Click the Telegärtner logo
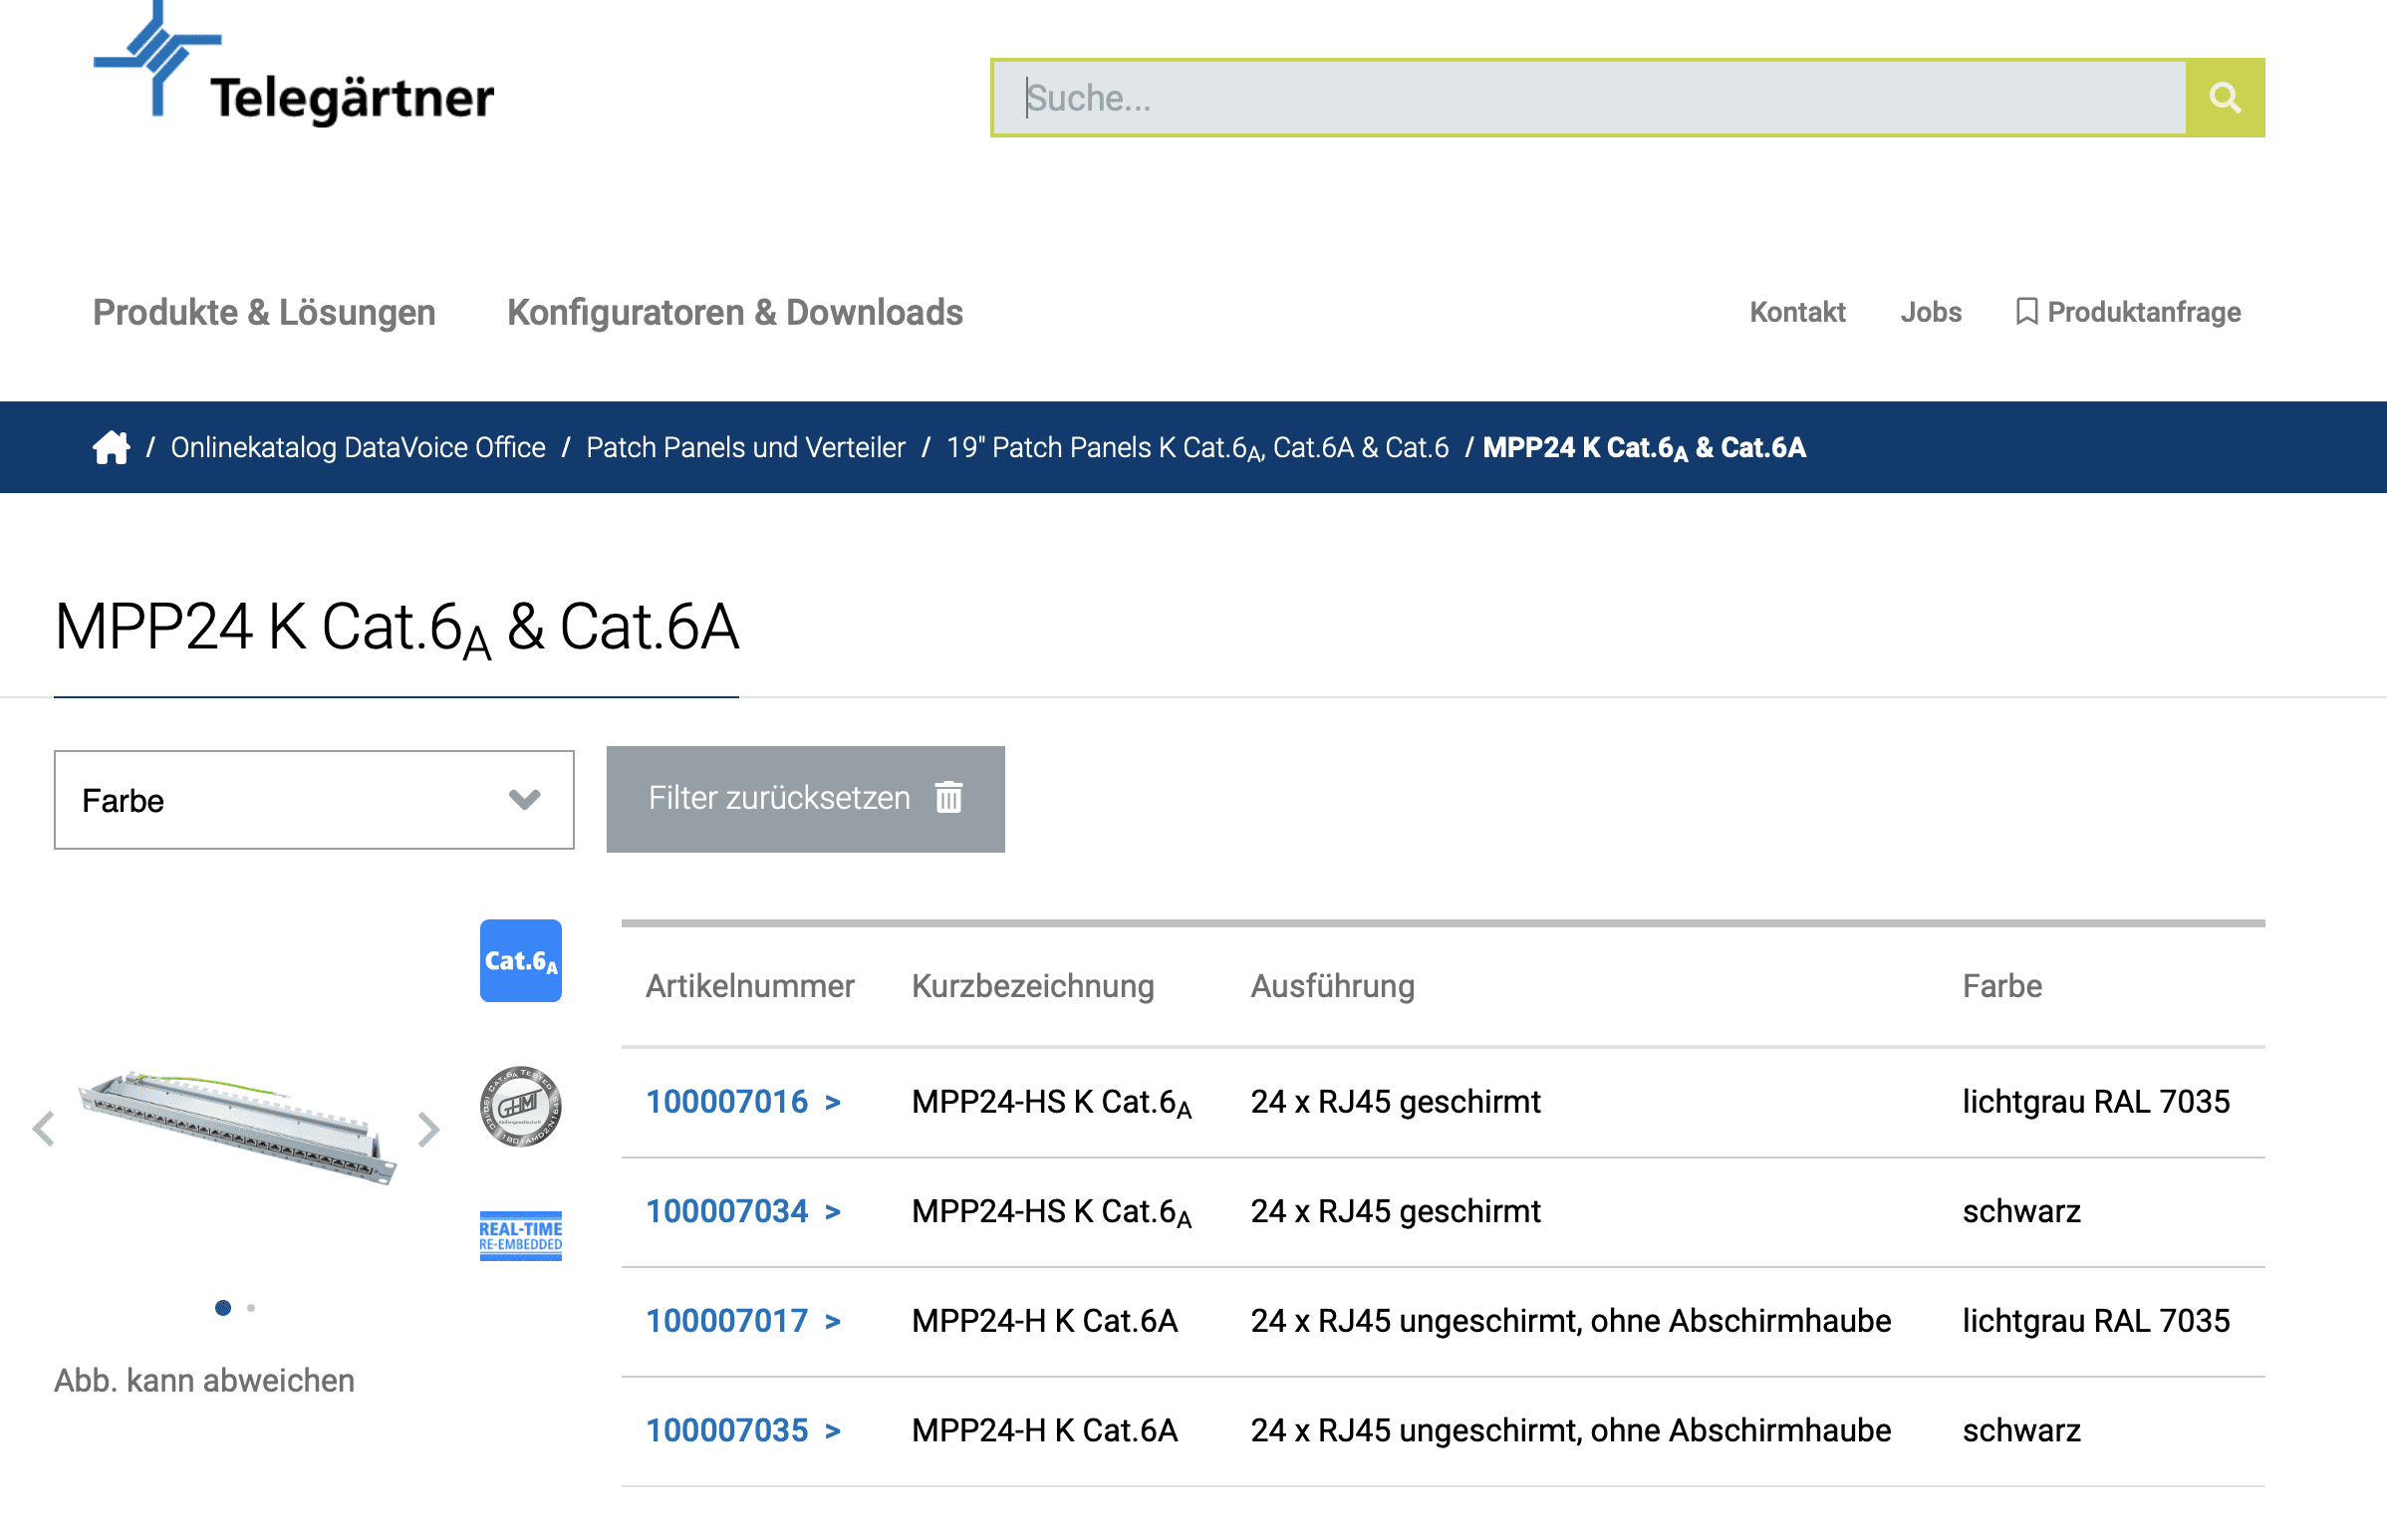 coord(293,63)
